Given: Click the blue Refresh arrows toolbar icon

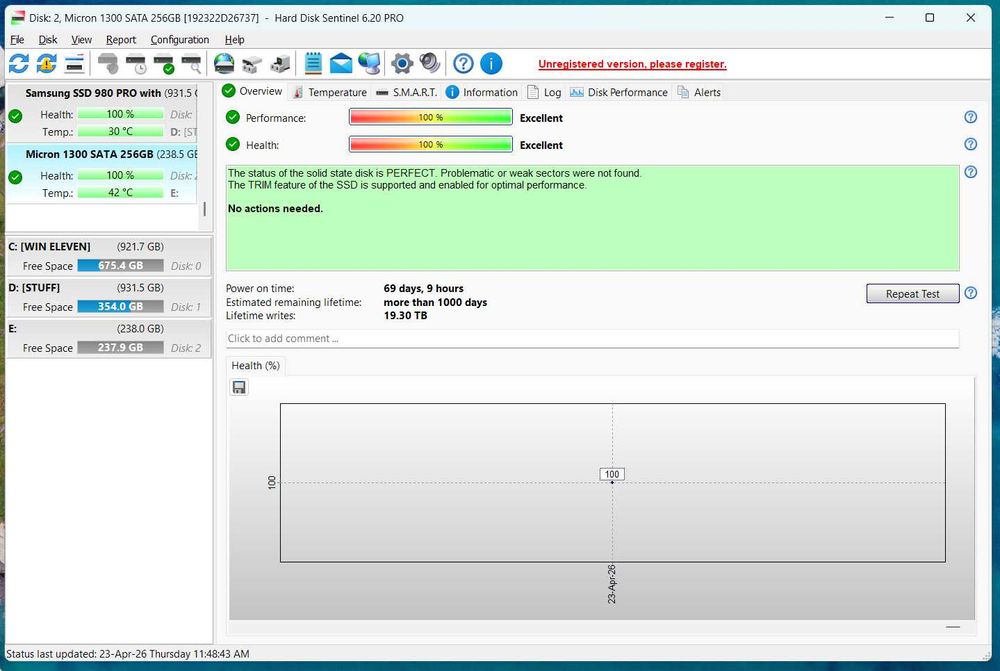Looking at the screenshot, I should pyautogui.click(x=18, y=63).
